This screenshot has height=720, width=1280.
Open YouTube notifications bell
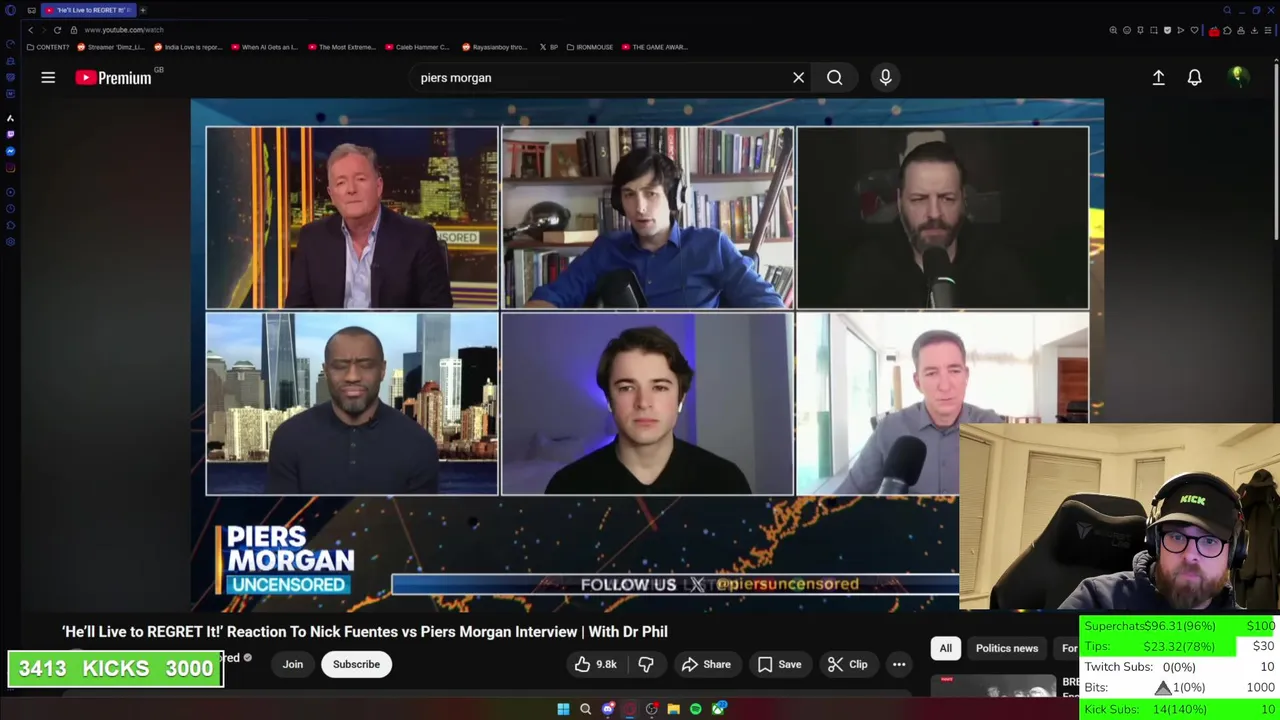point(1194,77)
